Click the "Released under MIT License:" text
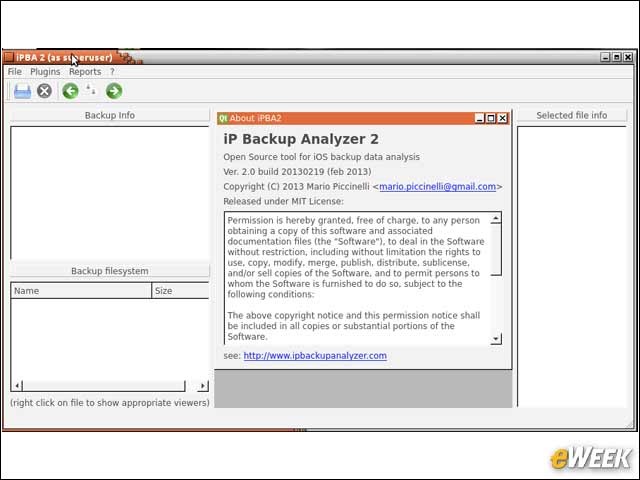The image size is (640, 480). [283, 201]
